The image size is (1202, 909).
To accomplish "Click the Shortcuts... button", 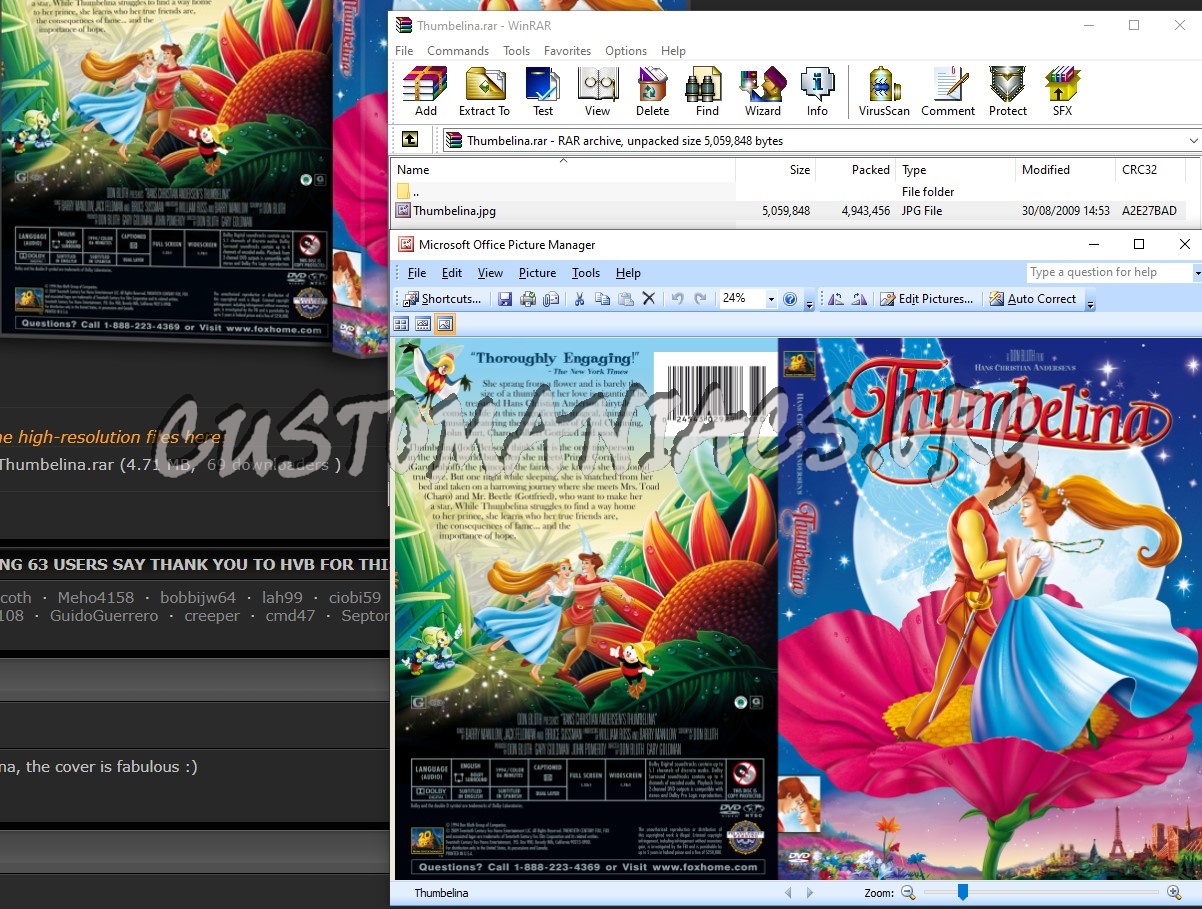I will coord(443,299).
